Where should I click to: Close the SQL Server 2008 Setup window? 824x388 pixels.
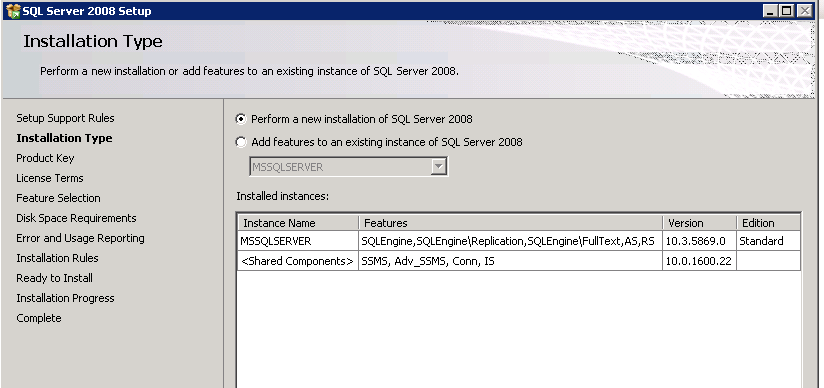(805, 11)
